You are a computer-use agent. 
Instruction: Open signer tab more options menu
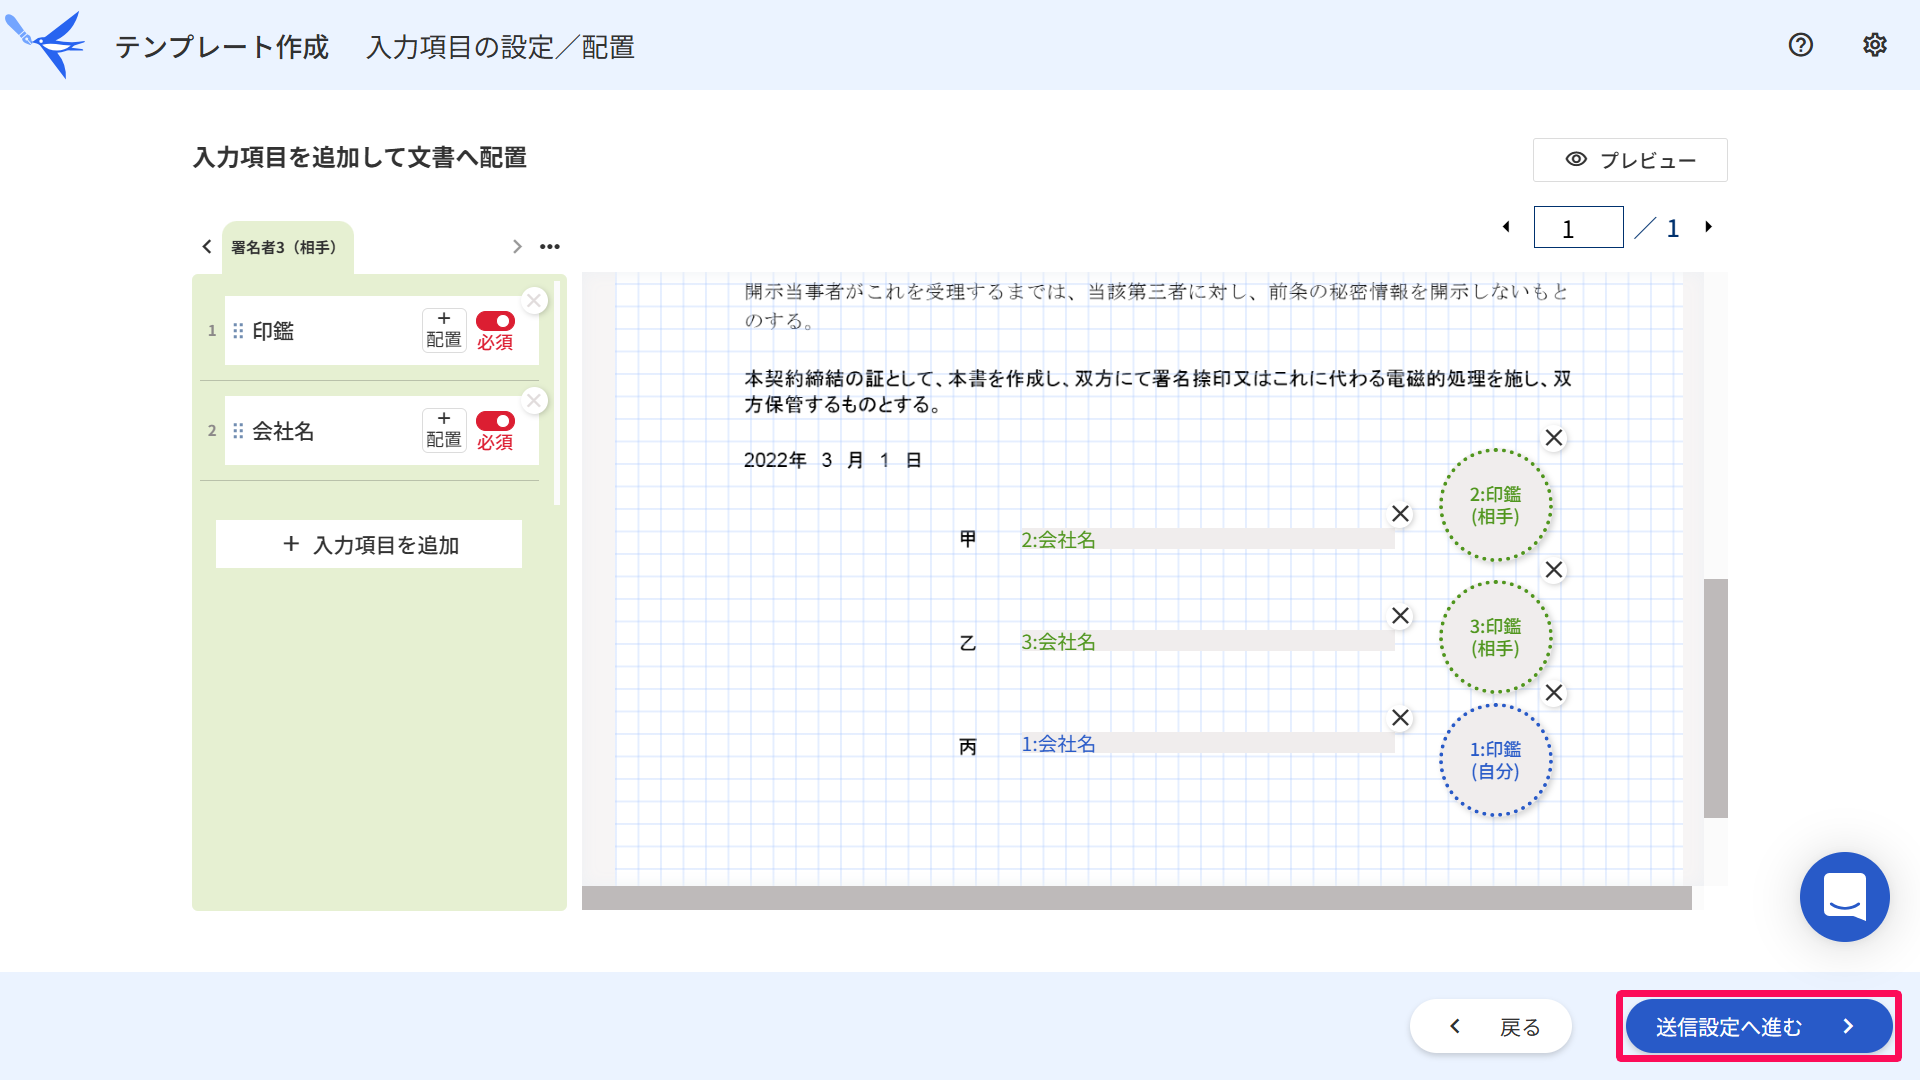[x=550, y=246]
